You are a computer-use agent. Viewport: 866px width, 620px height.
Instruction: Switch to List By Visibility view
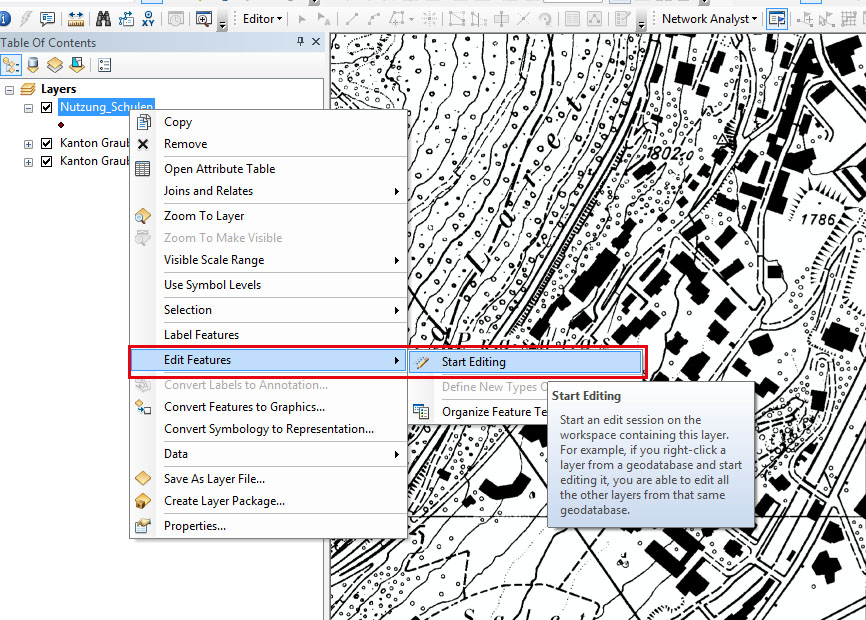point(55,65)
